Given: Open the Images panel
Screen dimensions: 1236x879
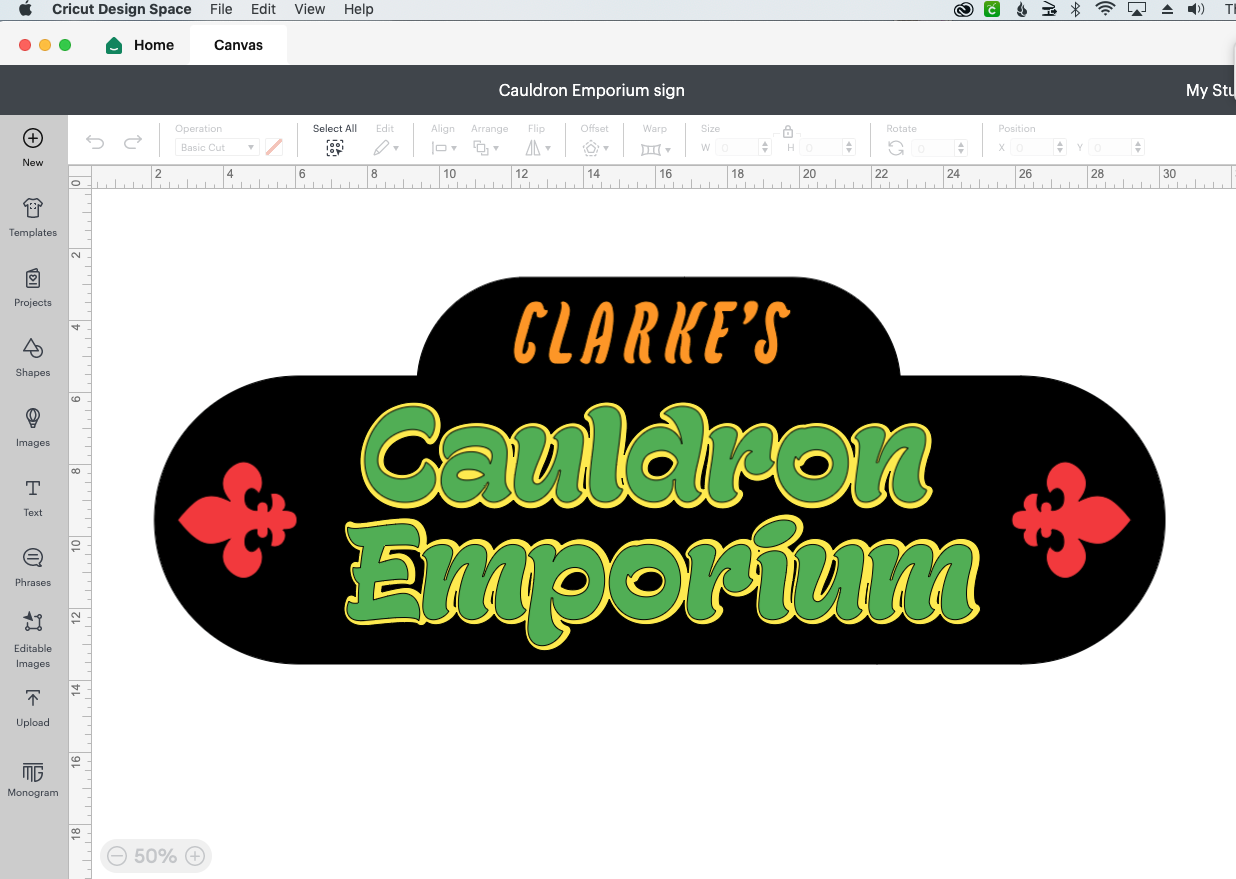Looking at the screenshot, I should click(32, 427).
